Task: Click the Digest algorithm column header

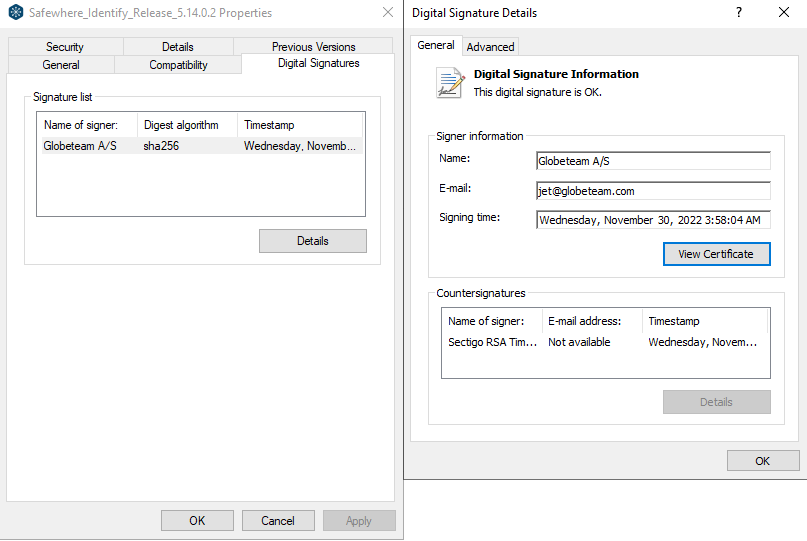Action: click(186, 125)
